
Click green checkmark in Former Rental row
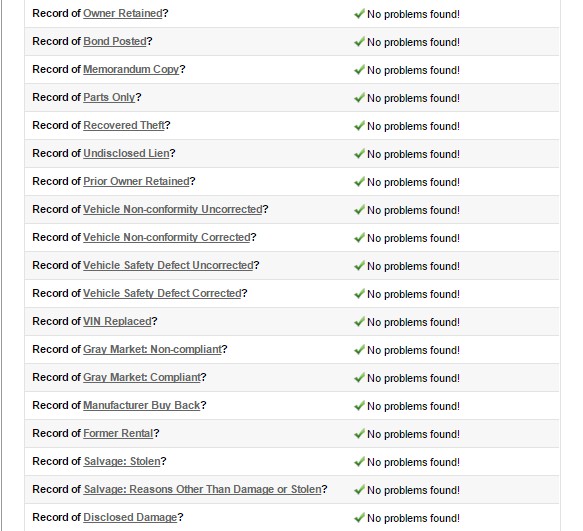(x=359, y=434)
